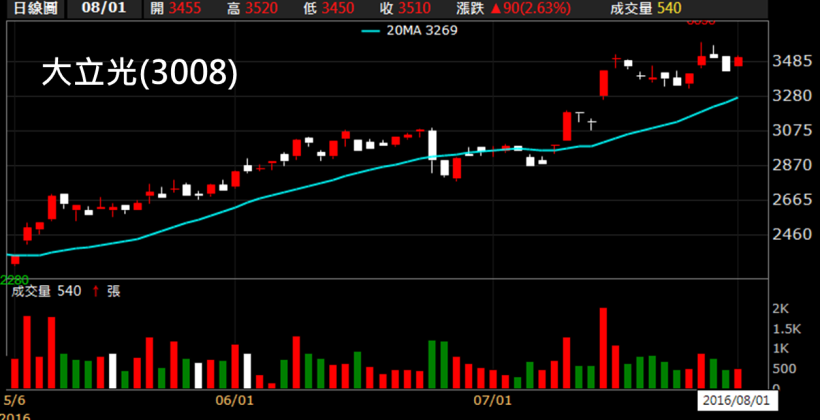Viewport: 820px width, 420px height.
Task: Click the change value ▲90(2.63%)
Action: click(x=530, y=8)
